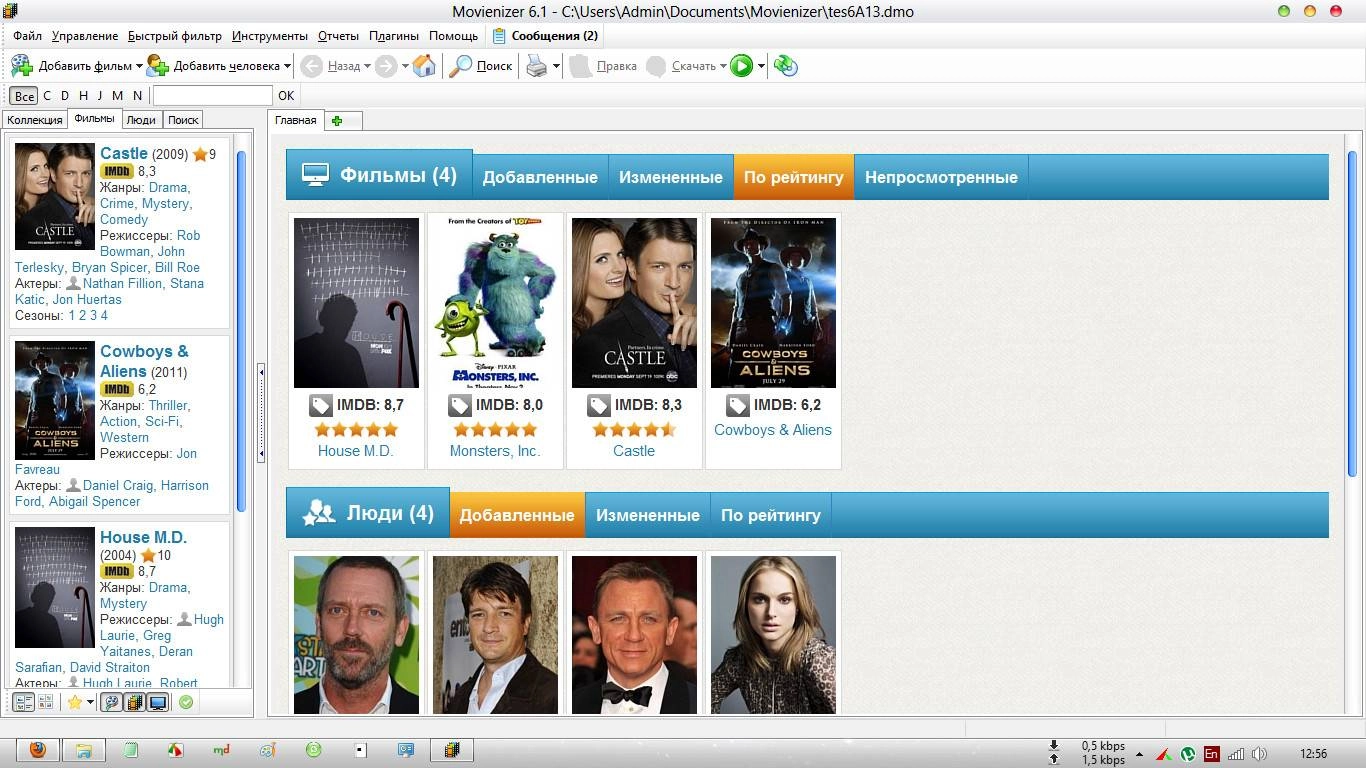The width and height of the screenshot is (1366, 768).
Task: Click tag icon under House M.D. poster
Action: click(320, 405)
